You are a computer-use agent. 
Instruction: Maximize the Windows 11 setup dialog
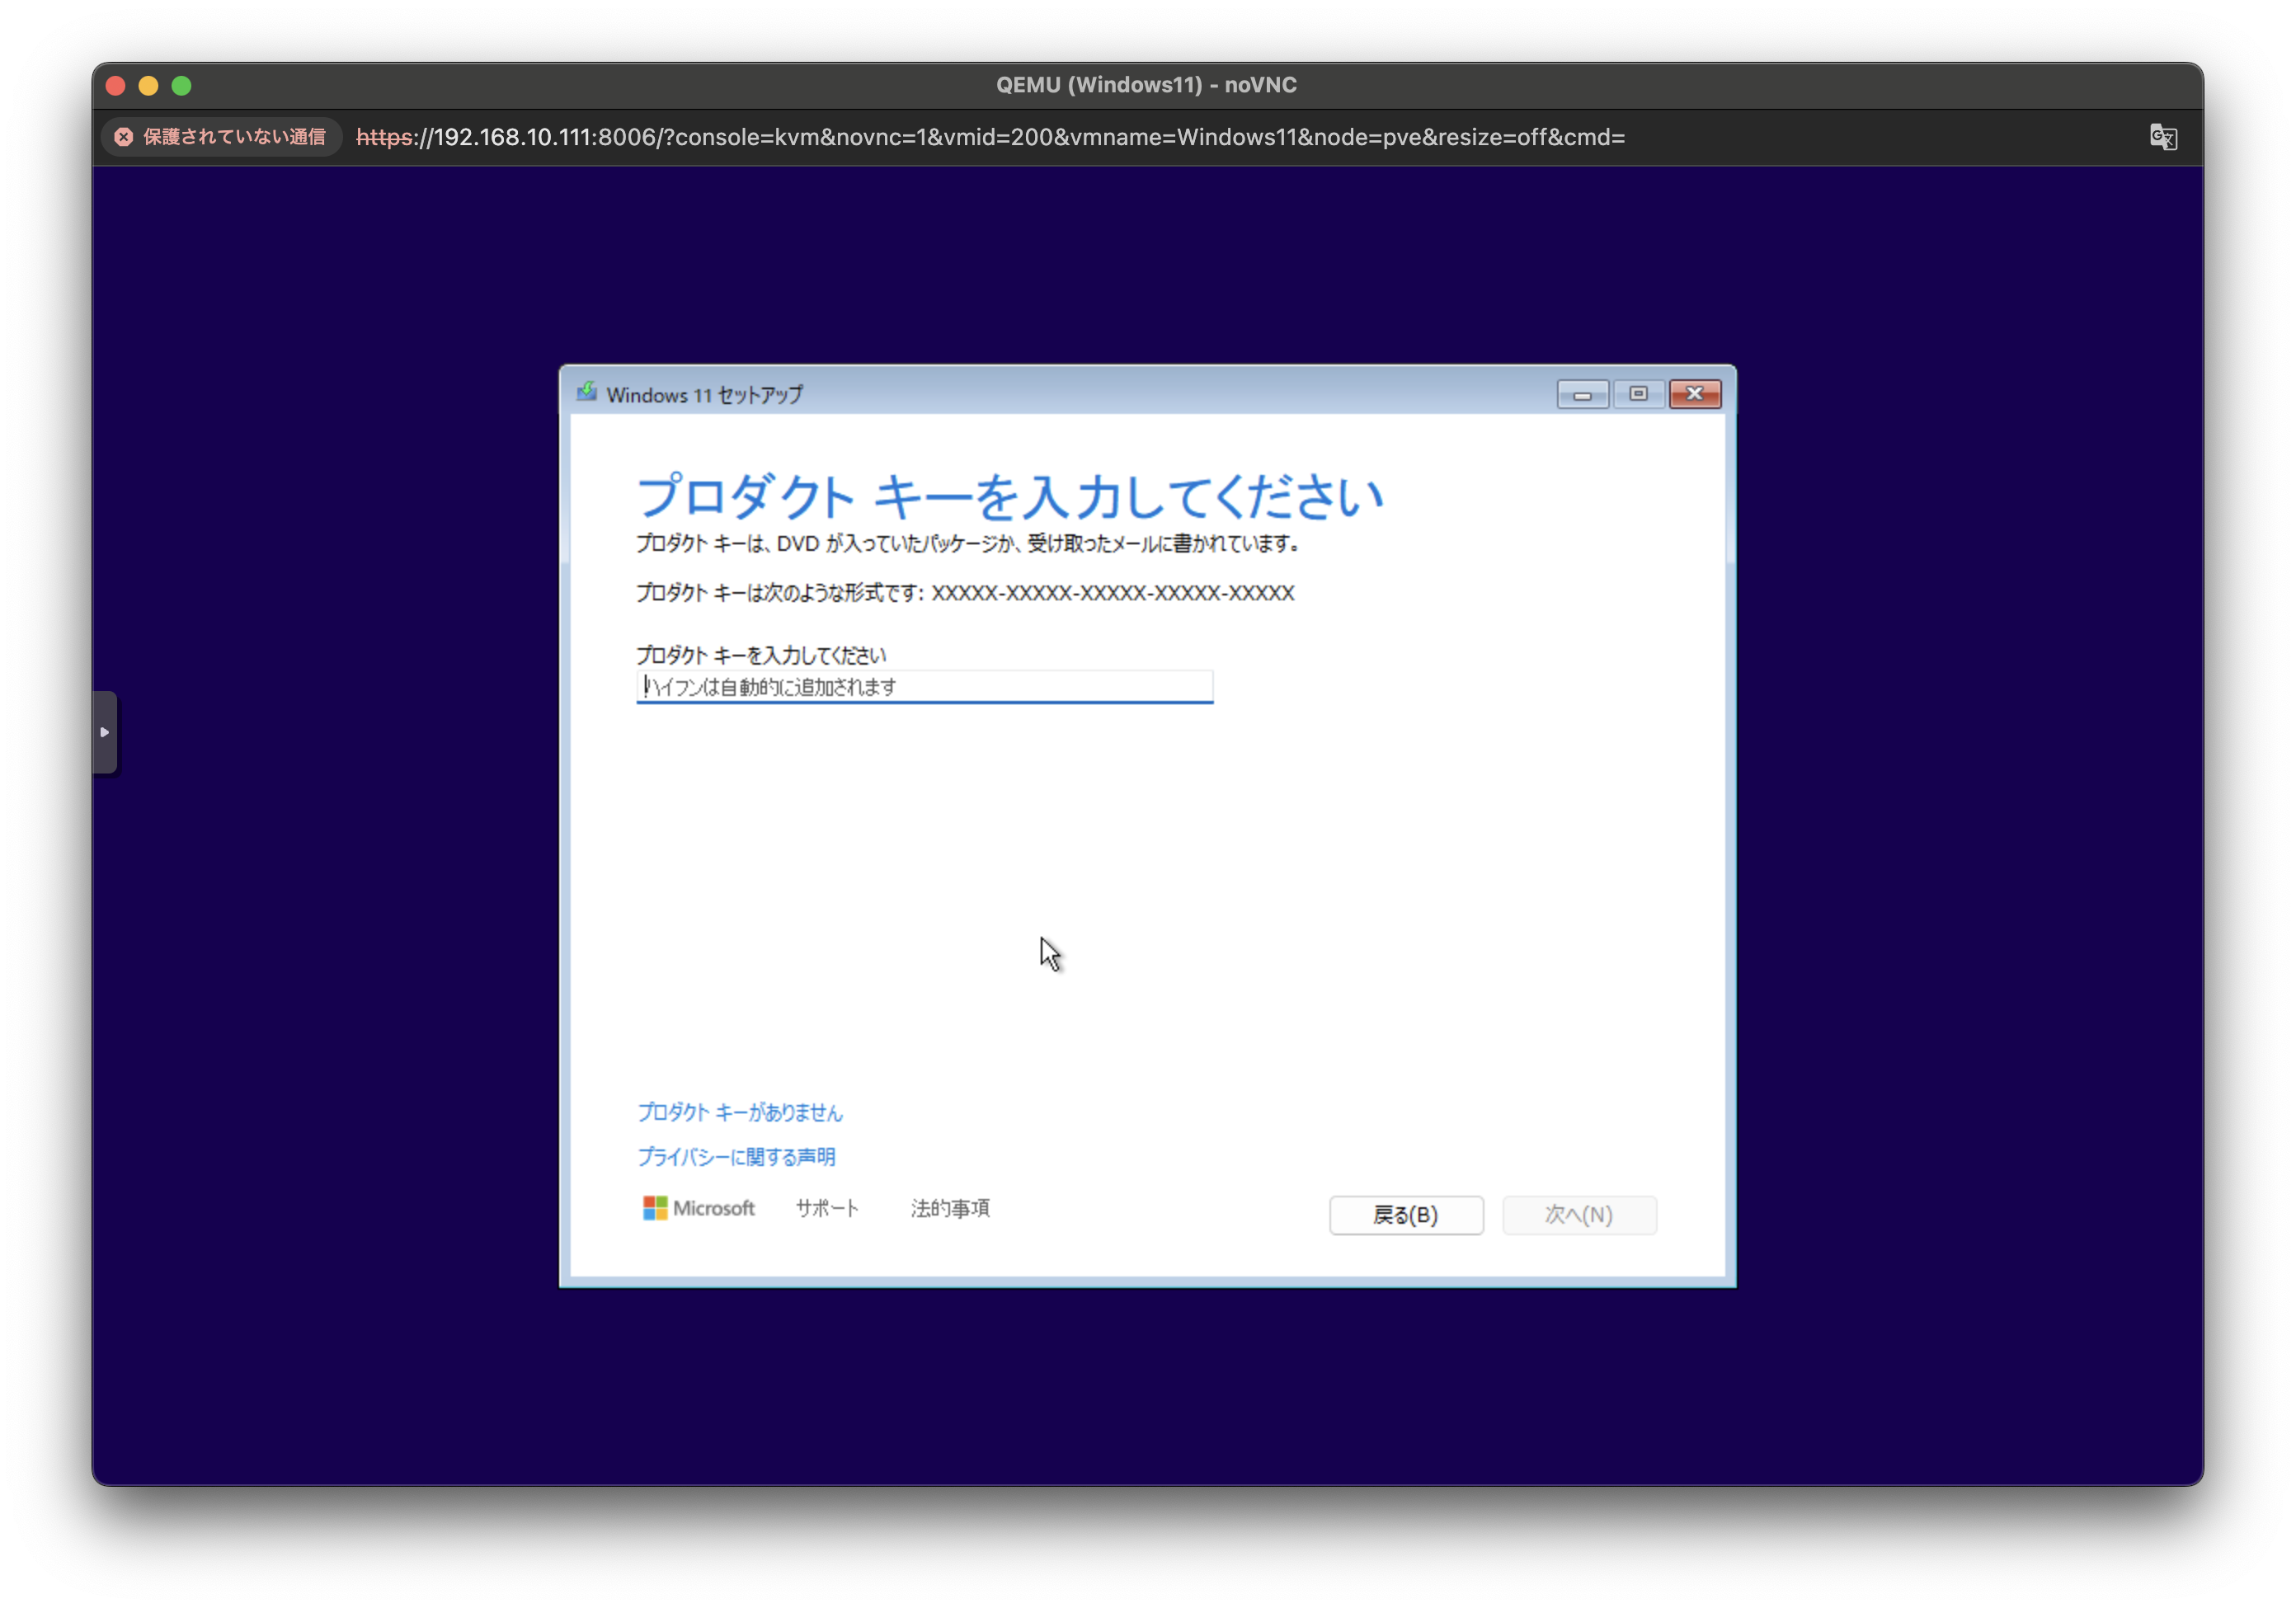coord(1638,394)
